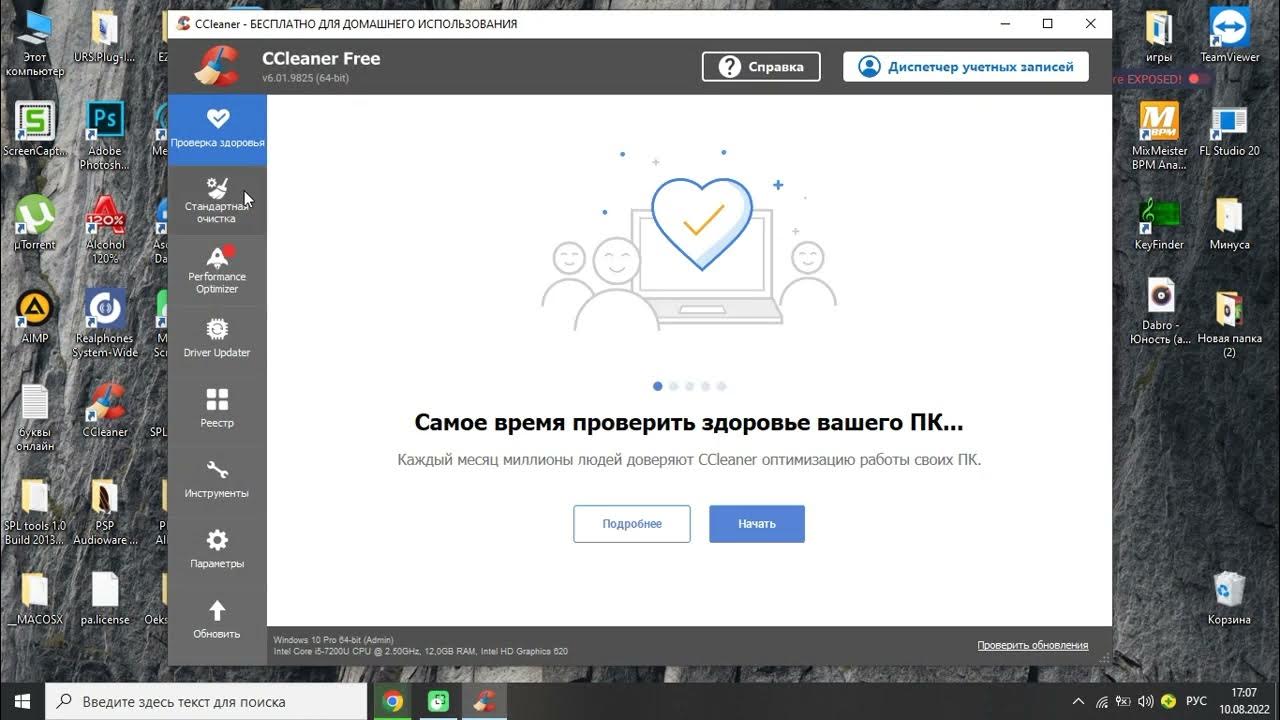This screenshot has width=1280, height=720.
Task: Select Alcohol 120% desktop shortcut
Action: pos(105,229)
